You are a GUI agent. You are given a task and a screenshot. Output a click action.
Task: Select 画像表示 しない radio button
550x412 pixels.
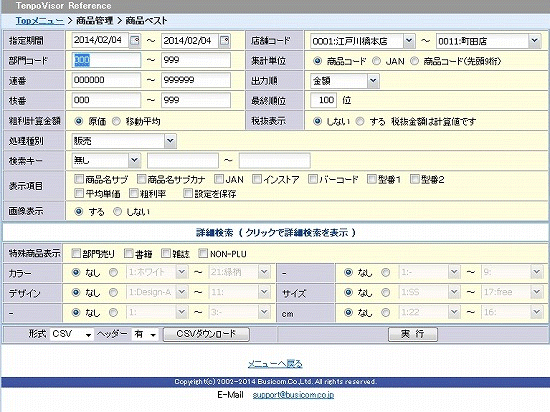click(x=117, y=211)
